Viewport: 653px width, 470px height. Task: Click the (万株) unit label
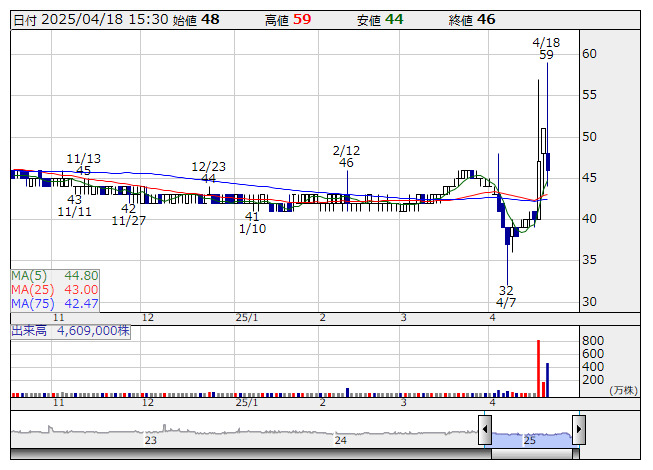pos(623,390)
